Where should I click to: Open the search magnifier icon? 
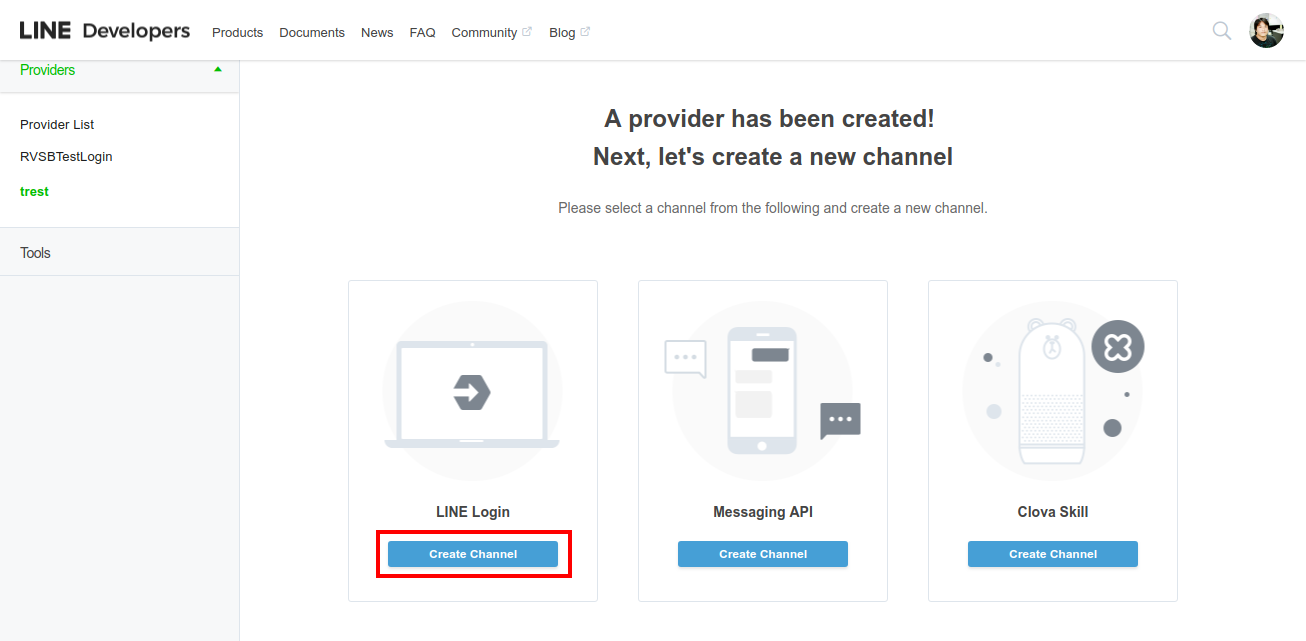tap(1222, 31)
